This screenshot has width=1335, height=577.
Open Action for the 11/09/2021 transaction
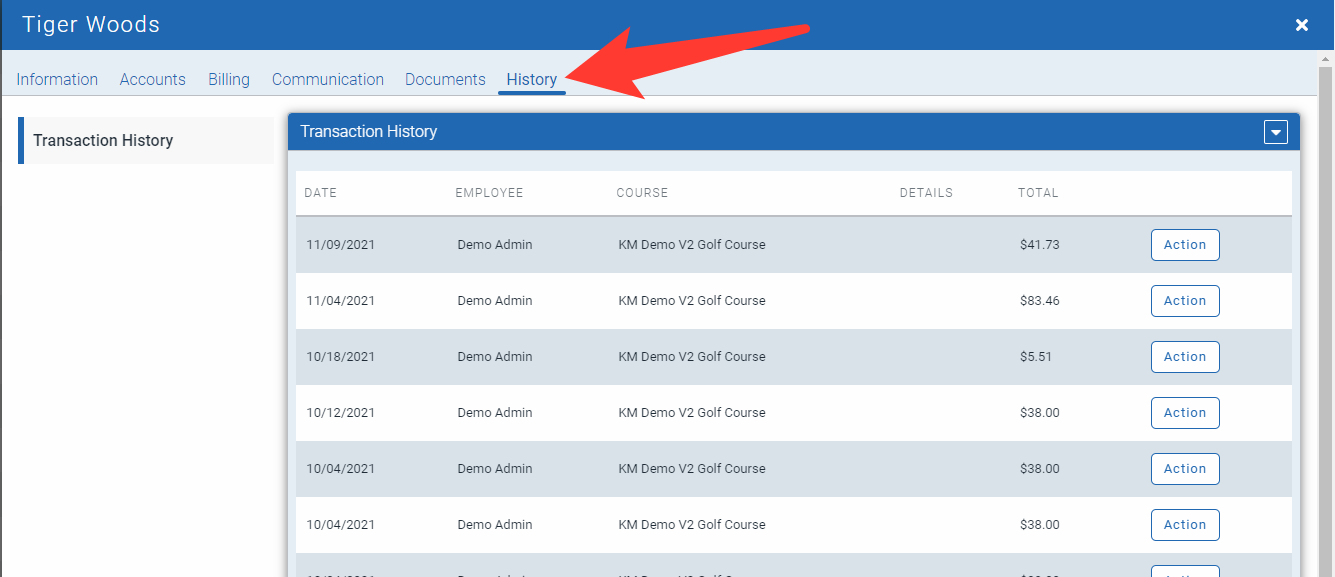tap(1185, 245)
